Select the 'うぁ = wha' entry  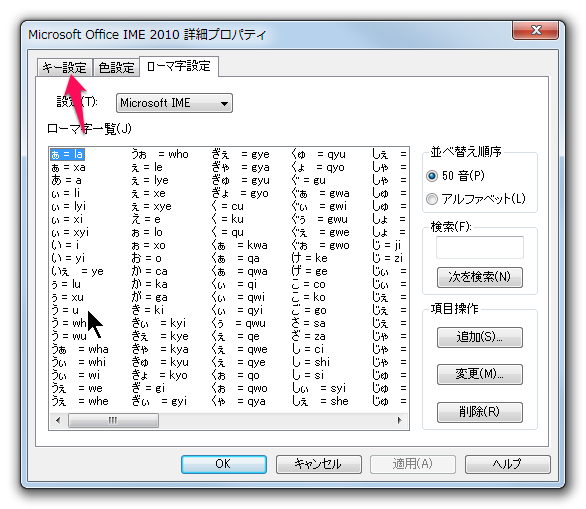(80, 349)
